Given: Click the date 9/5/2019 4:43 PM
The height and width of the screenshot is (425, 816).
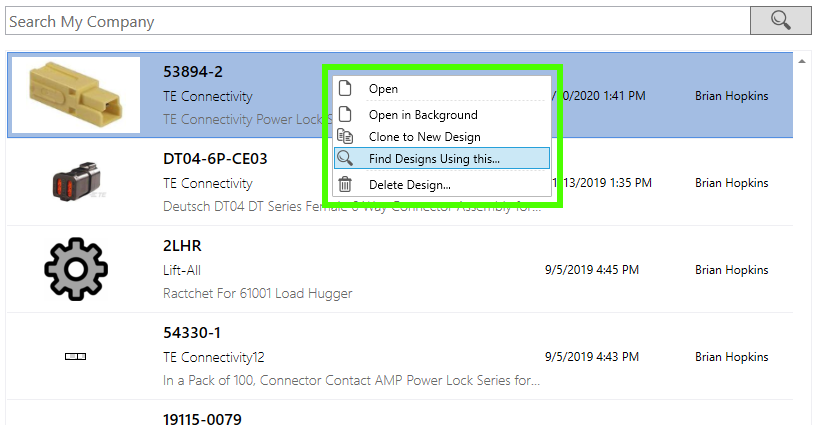Looking at the screenshot, I should [592, 356].
